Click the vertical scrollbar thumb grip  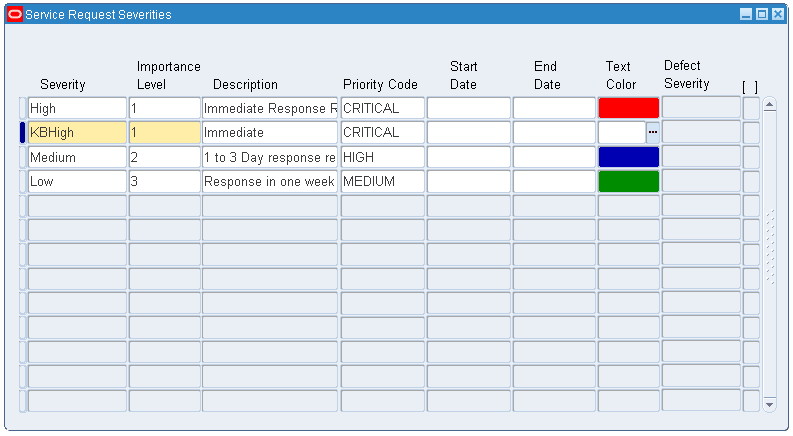[x=770, y=246]
